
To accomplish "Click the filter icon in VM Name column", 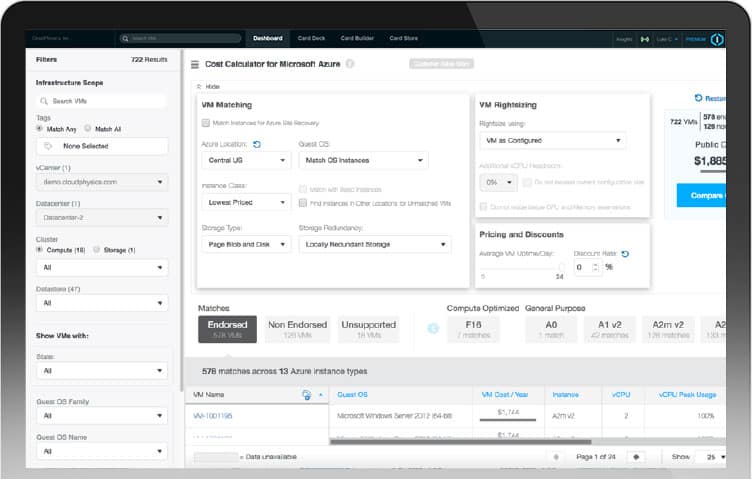I will [x=306, y=395].
